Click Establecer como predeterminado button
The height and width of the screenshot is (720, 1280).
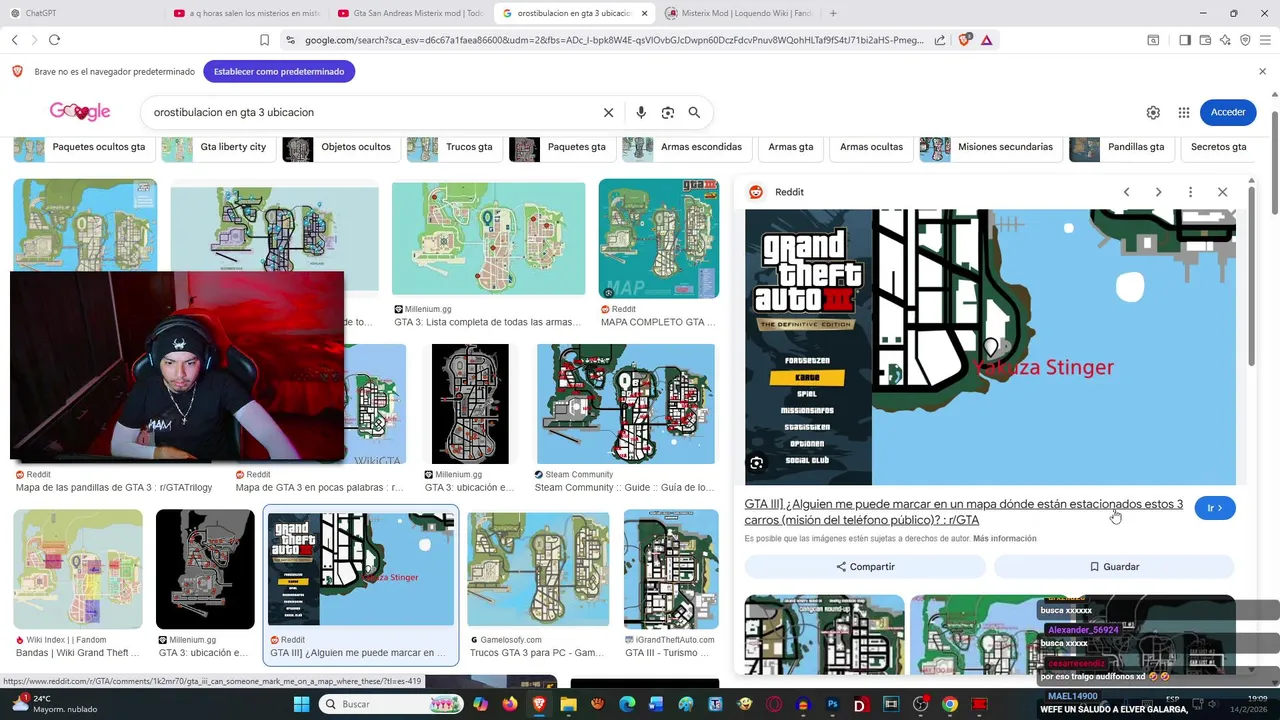click(x=279, y=72)
